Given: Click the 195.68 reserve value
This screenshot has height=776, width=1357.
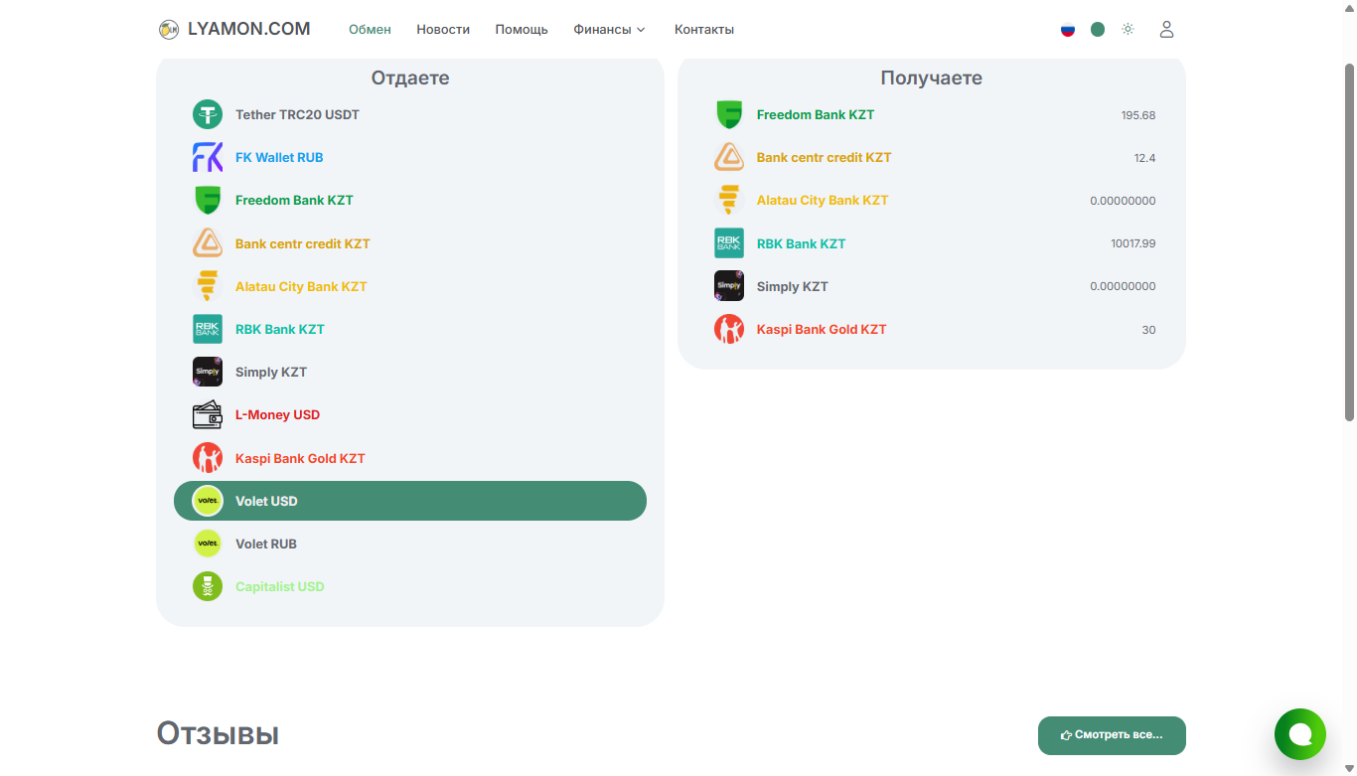Looking at the screenshot, I should [x=1138, y=116].
